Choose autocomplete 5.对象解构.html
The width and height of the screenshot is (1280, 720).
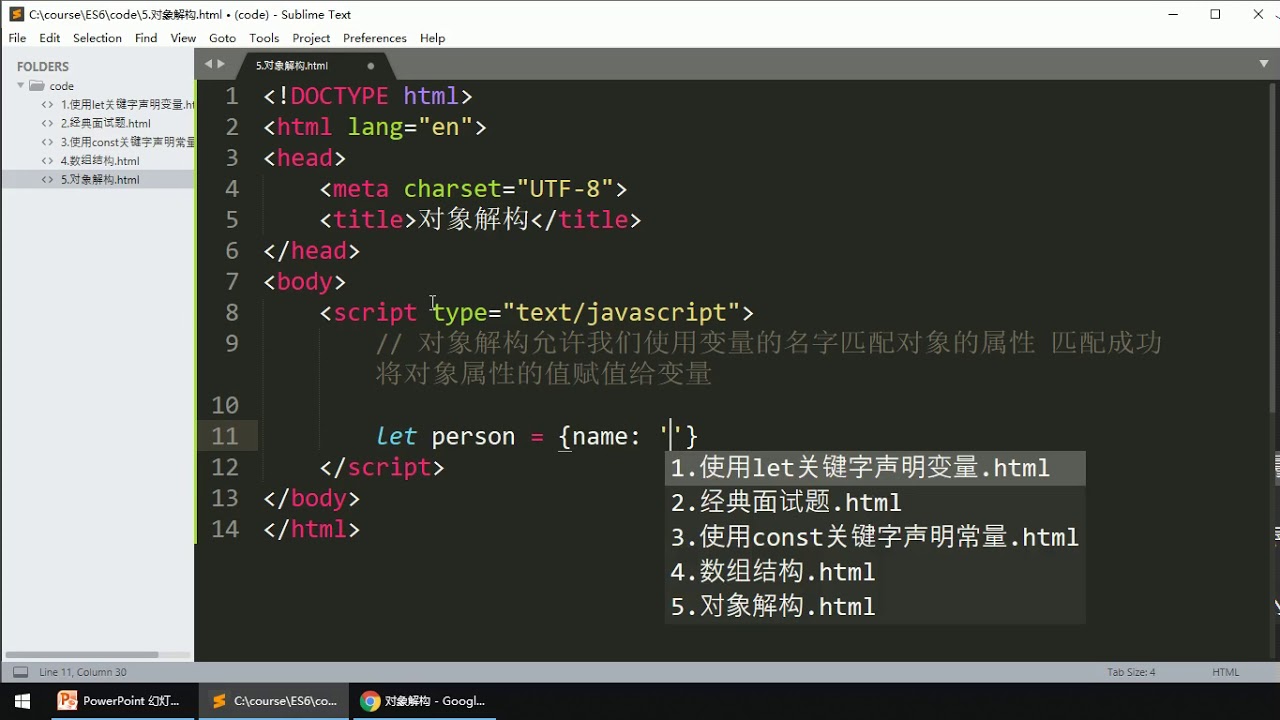coord(875,607)
